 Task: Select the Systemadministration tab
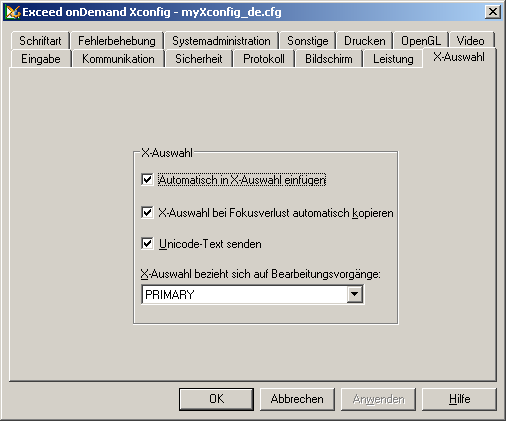coord(221,41)
